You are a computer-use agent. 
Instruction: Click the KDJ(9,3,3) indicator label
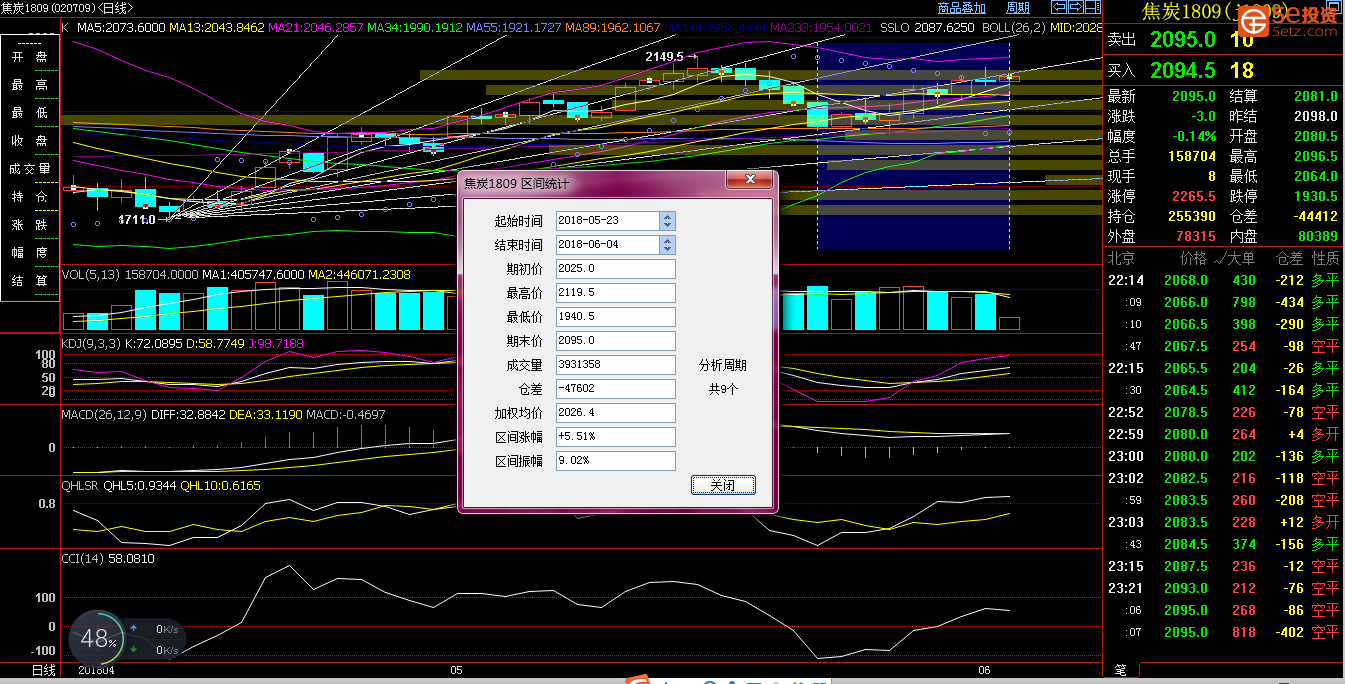(93, 343)
